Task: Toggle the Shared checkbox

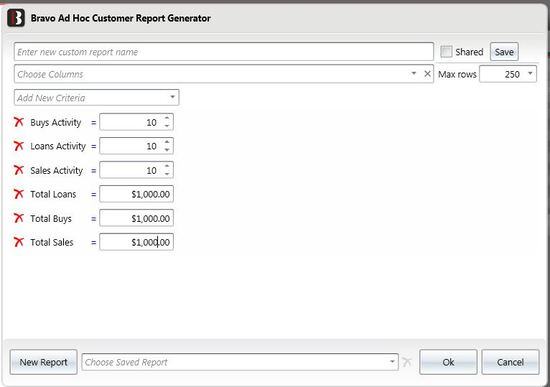Action: click(446, 52)
